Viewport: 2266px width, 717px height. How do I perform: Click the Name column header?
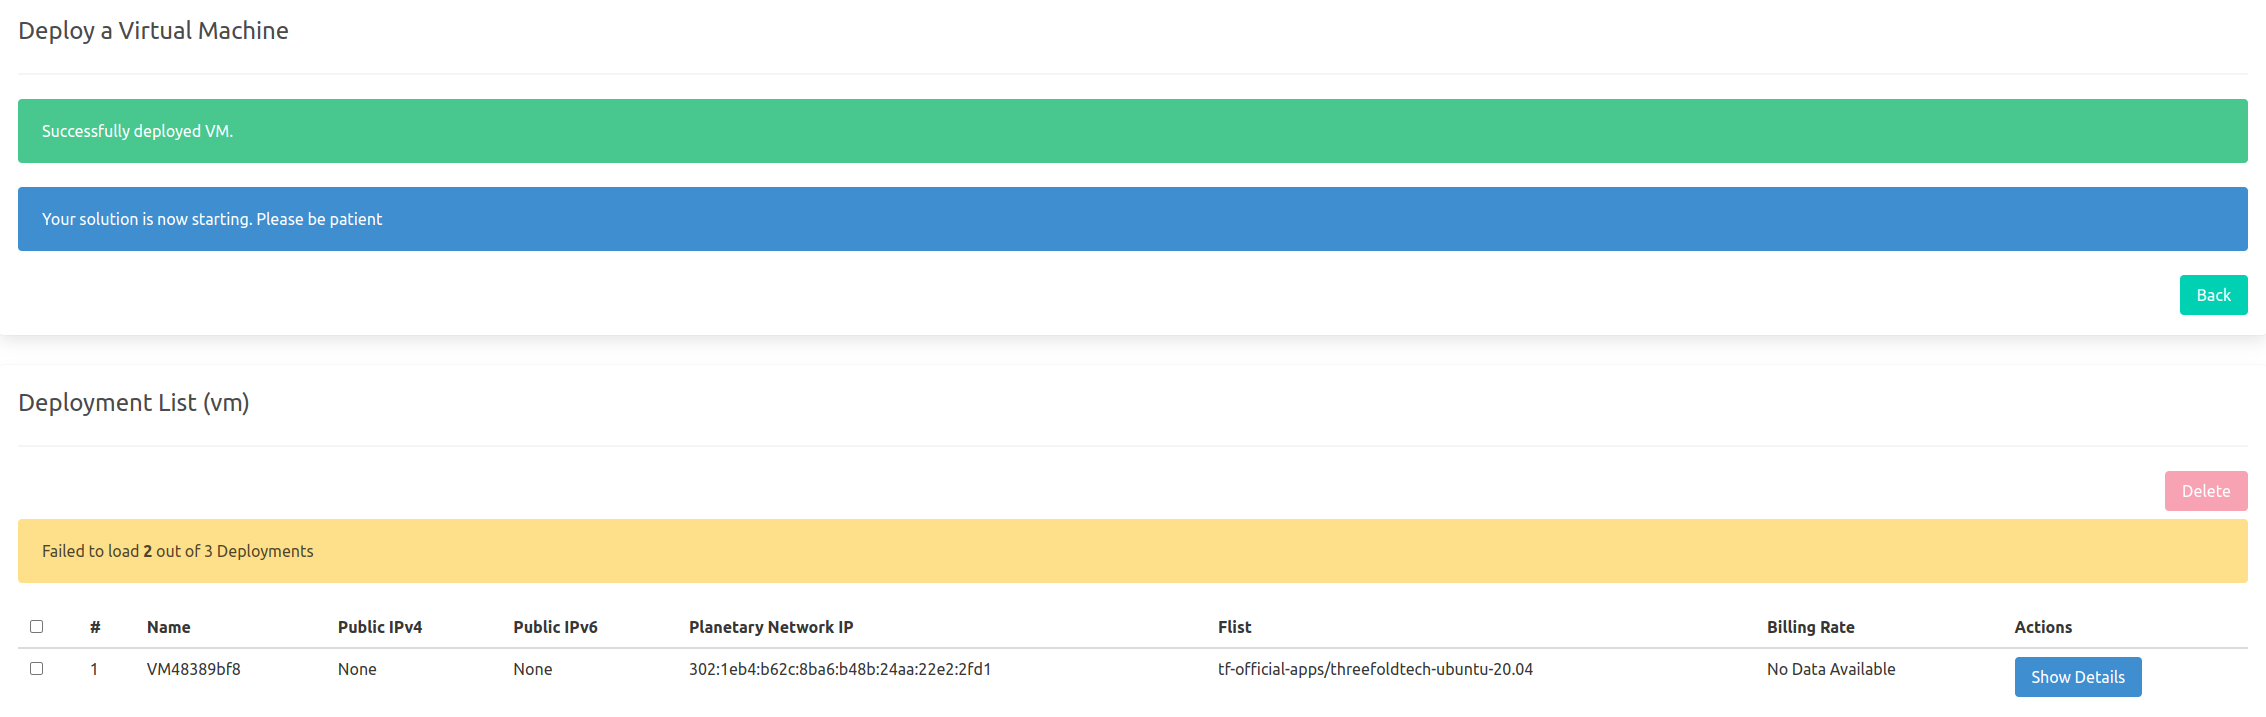coord(169,627)
